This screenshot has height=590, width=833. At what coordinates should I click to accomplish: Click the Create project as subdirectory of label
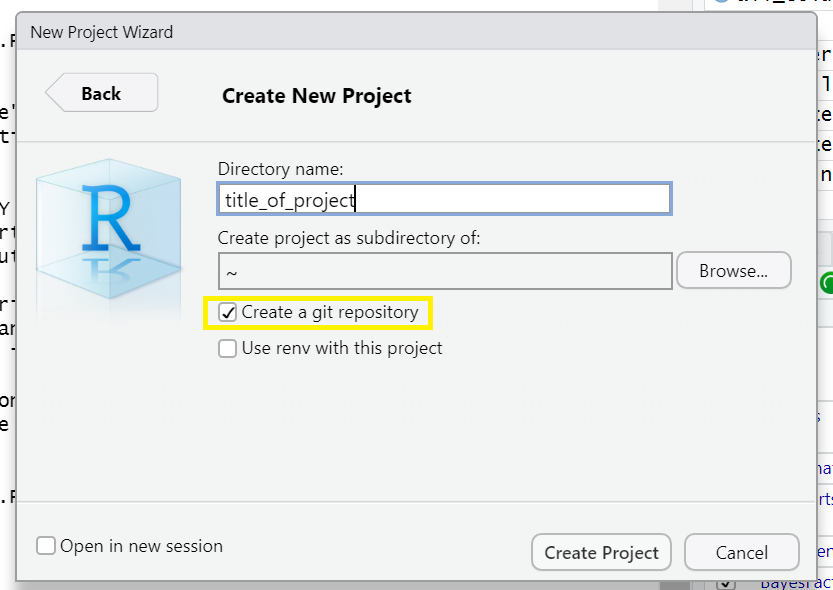click(x=349, y=238)
